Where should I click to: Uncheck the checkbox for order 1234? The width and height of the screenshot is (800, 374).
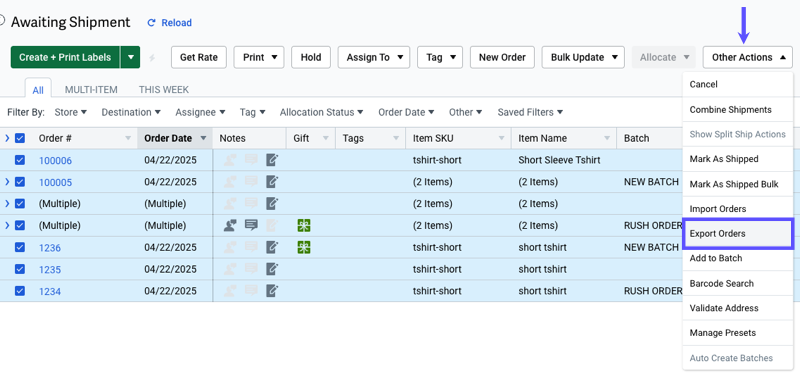pos(20,291)
